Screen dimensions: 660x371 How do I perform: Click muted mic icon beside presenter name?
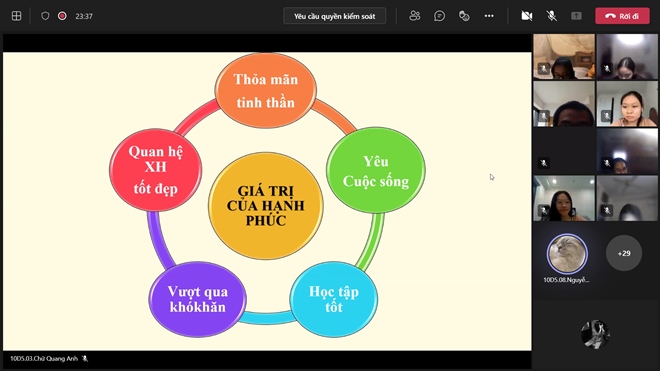pos(85,359)
